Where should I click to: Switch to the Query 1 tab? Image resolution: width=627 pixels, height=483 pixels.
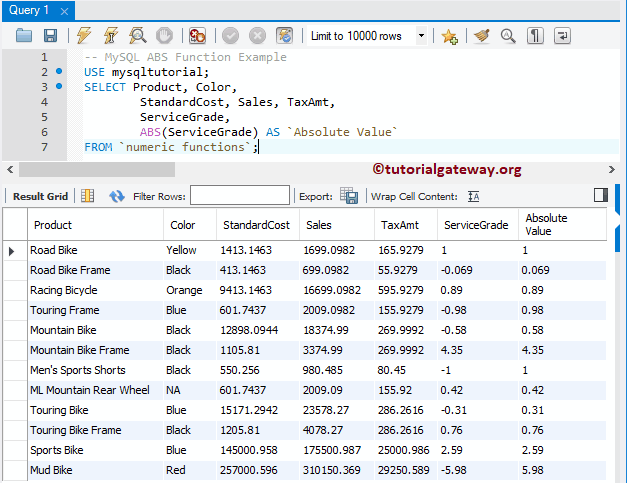click(x=28, y=10)
